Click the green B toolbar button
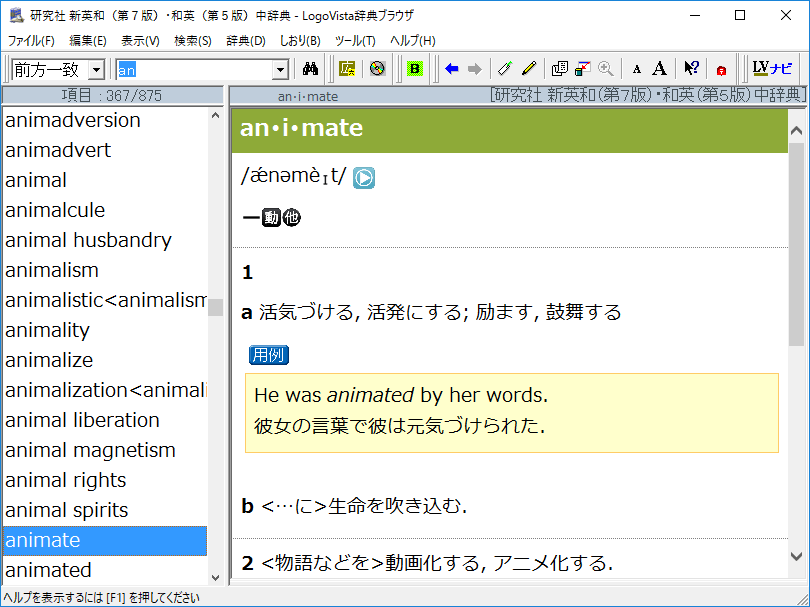This screenshot has width=810, height=607. (x=415, y=69)
